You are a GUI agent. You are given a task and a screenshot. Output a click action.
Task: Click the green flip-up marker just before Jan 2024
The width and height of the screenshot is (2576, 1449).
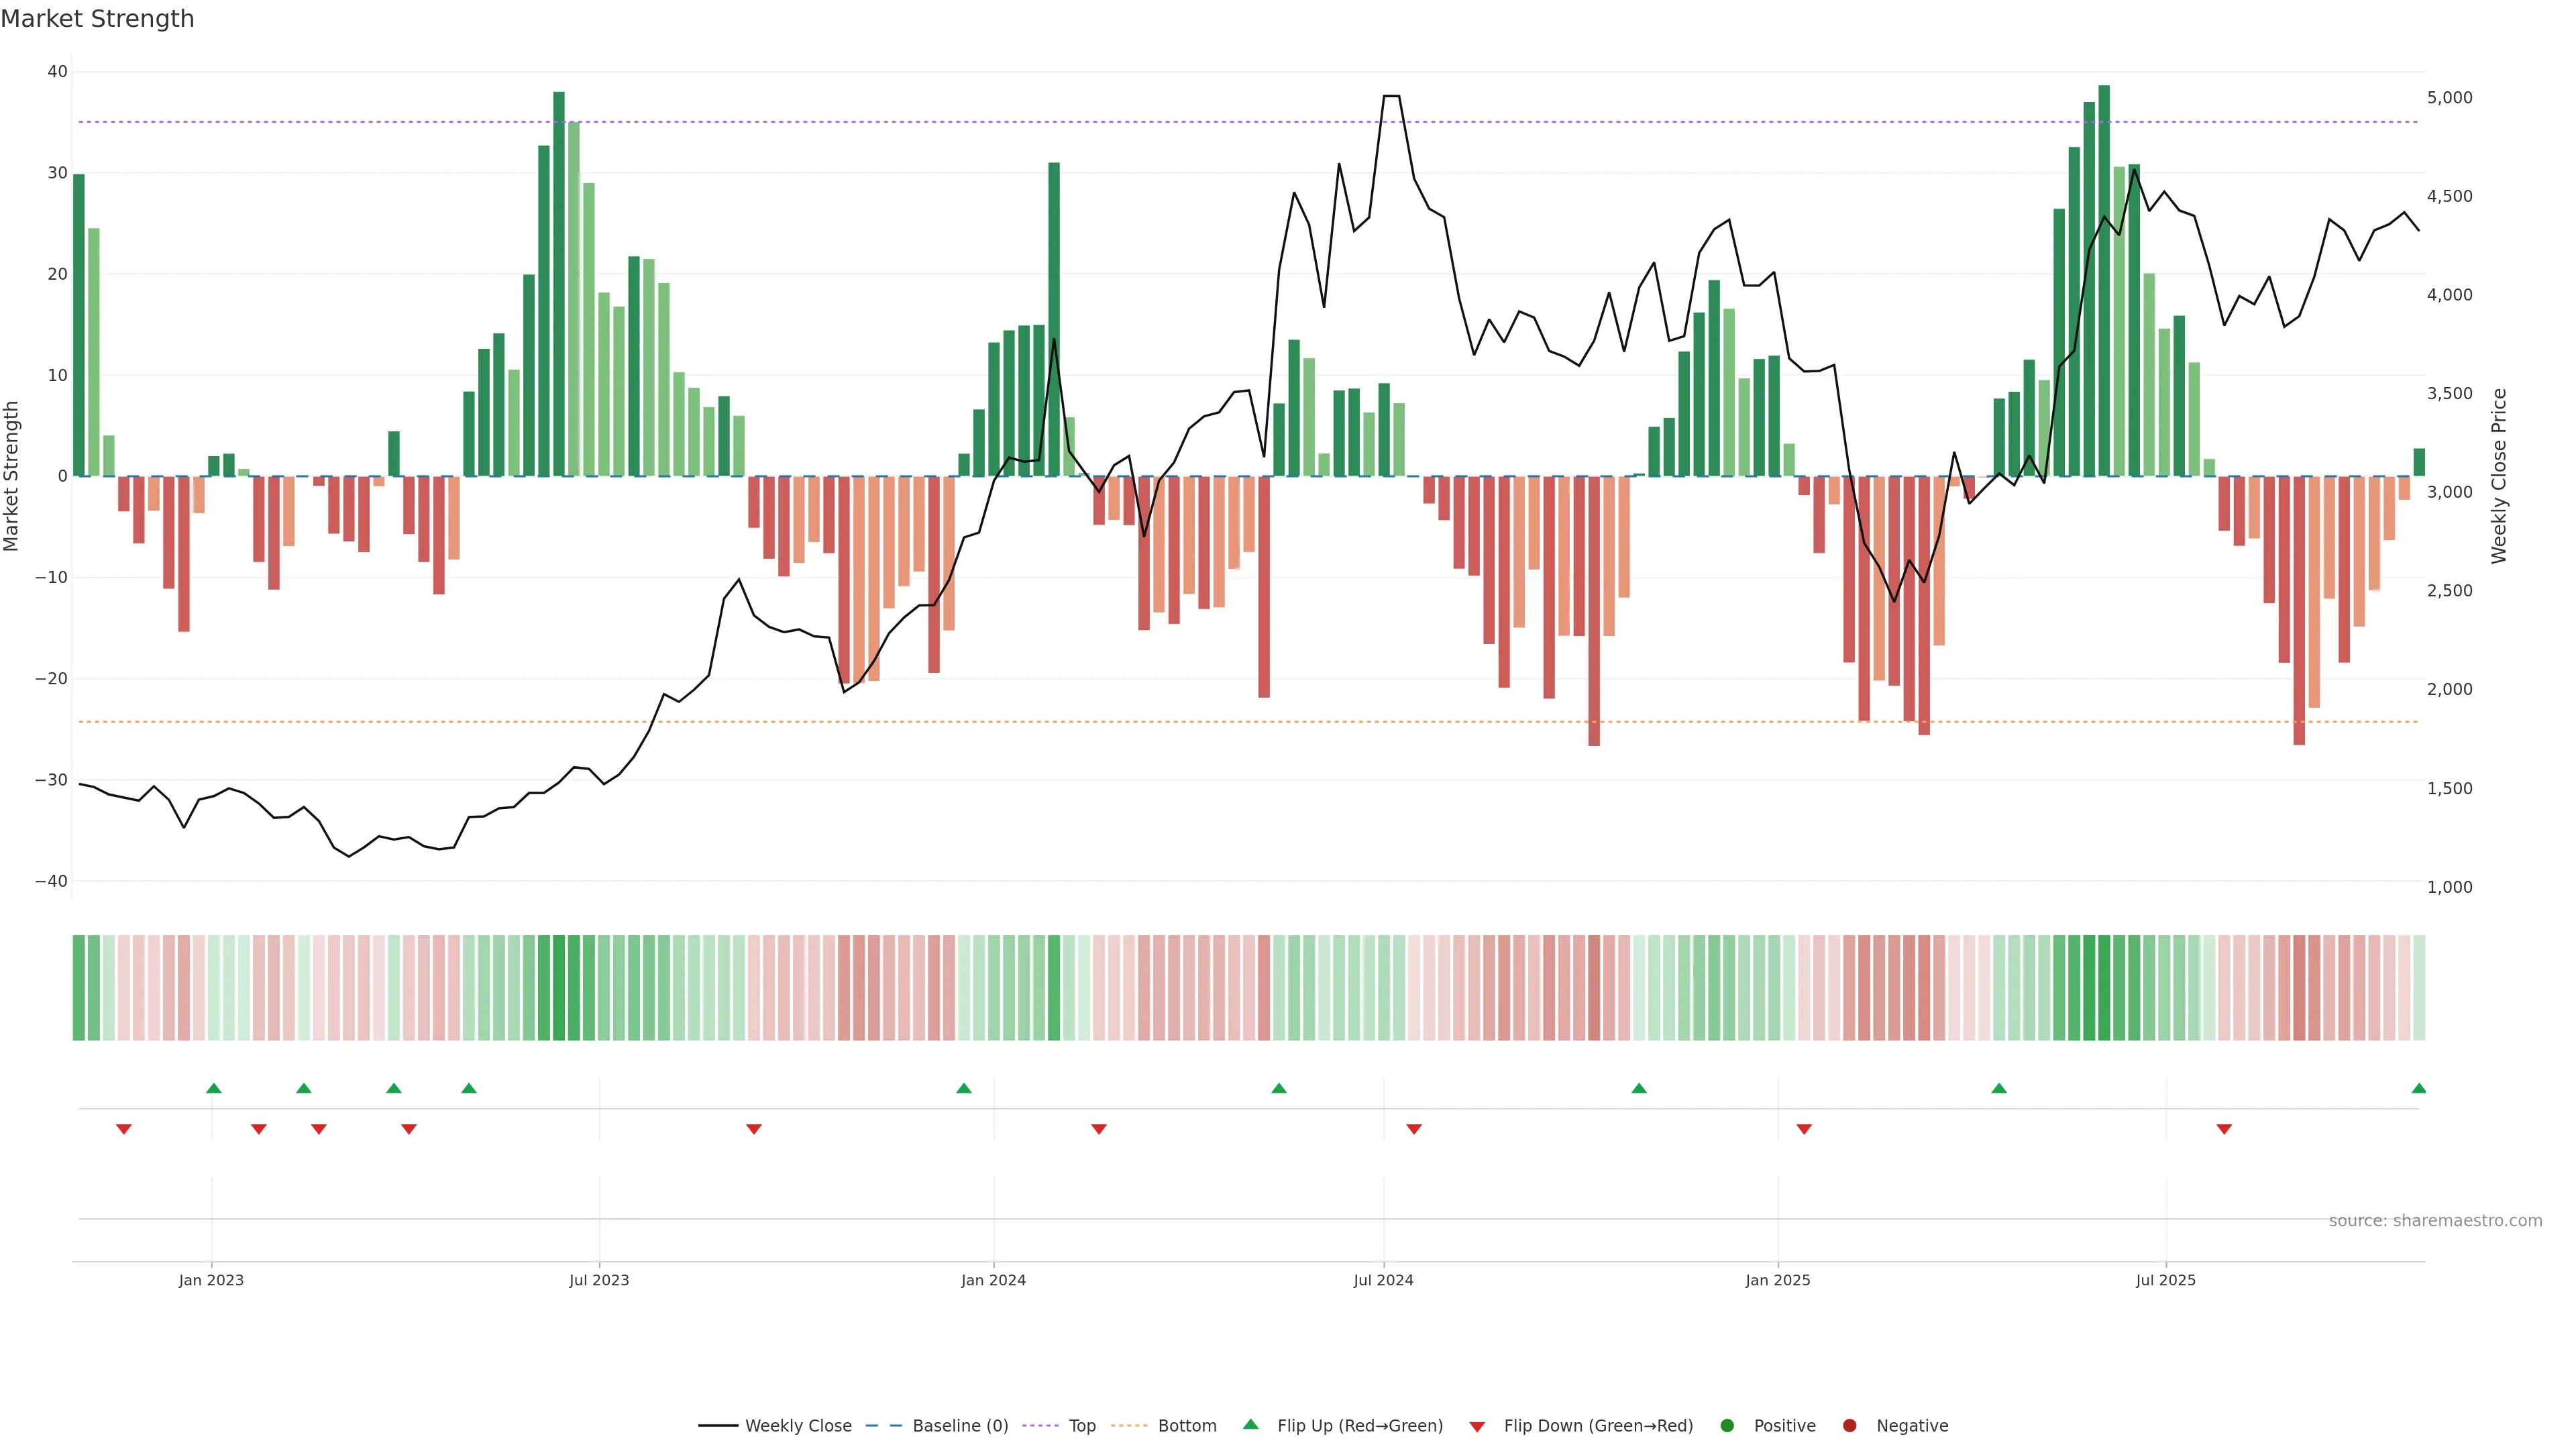[x=964, y=1088]
